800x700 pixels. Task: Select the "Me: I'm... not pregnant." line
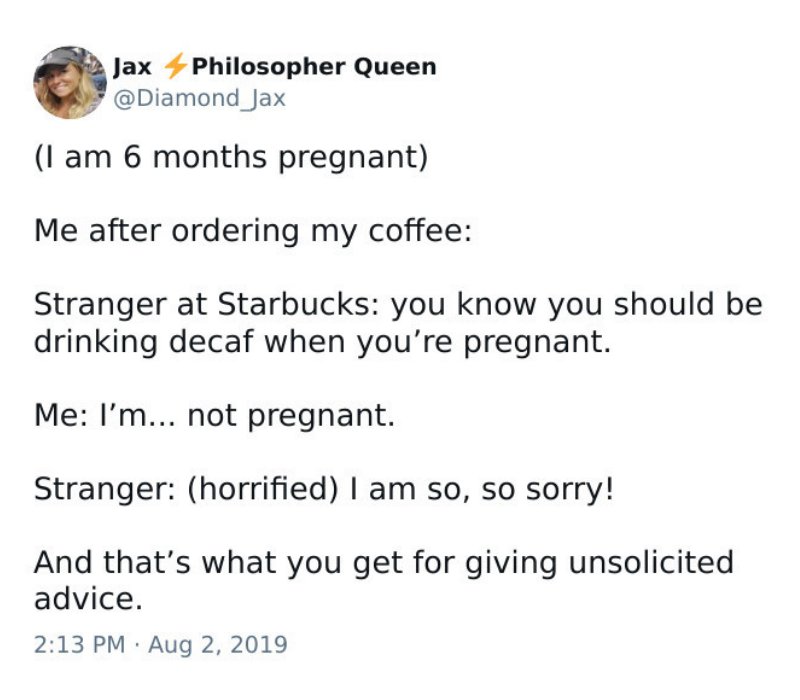[x=215, y=415]
